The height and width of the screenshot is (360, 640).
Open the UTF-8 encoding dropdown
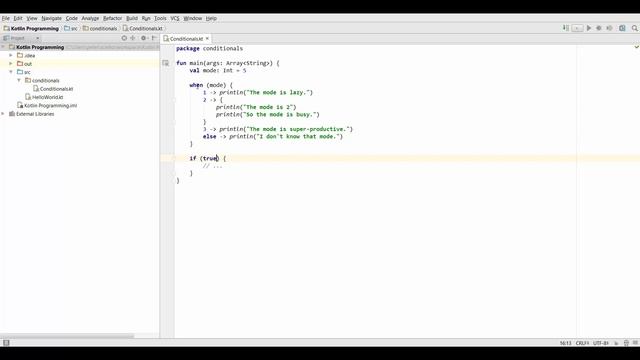[x=601, y=343]
